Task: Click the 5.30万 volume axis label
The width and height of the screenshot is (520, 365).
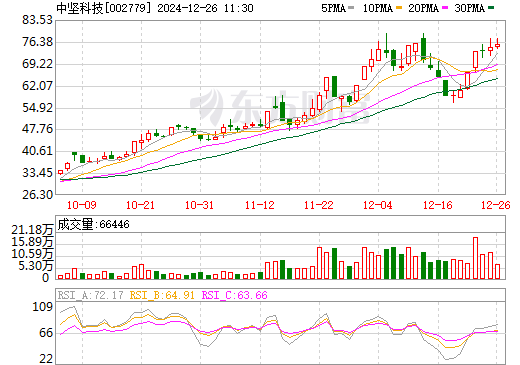Action: (36, 266)
